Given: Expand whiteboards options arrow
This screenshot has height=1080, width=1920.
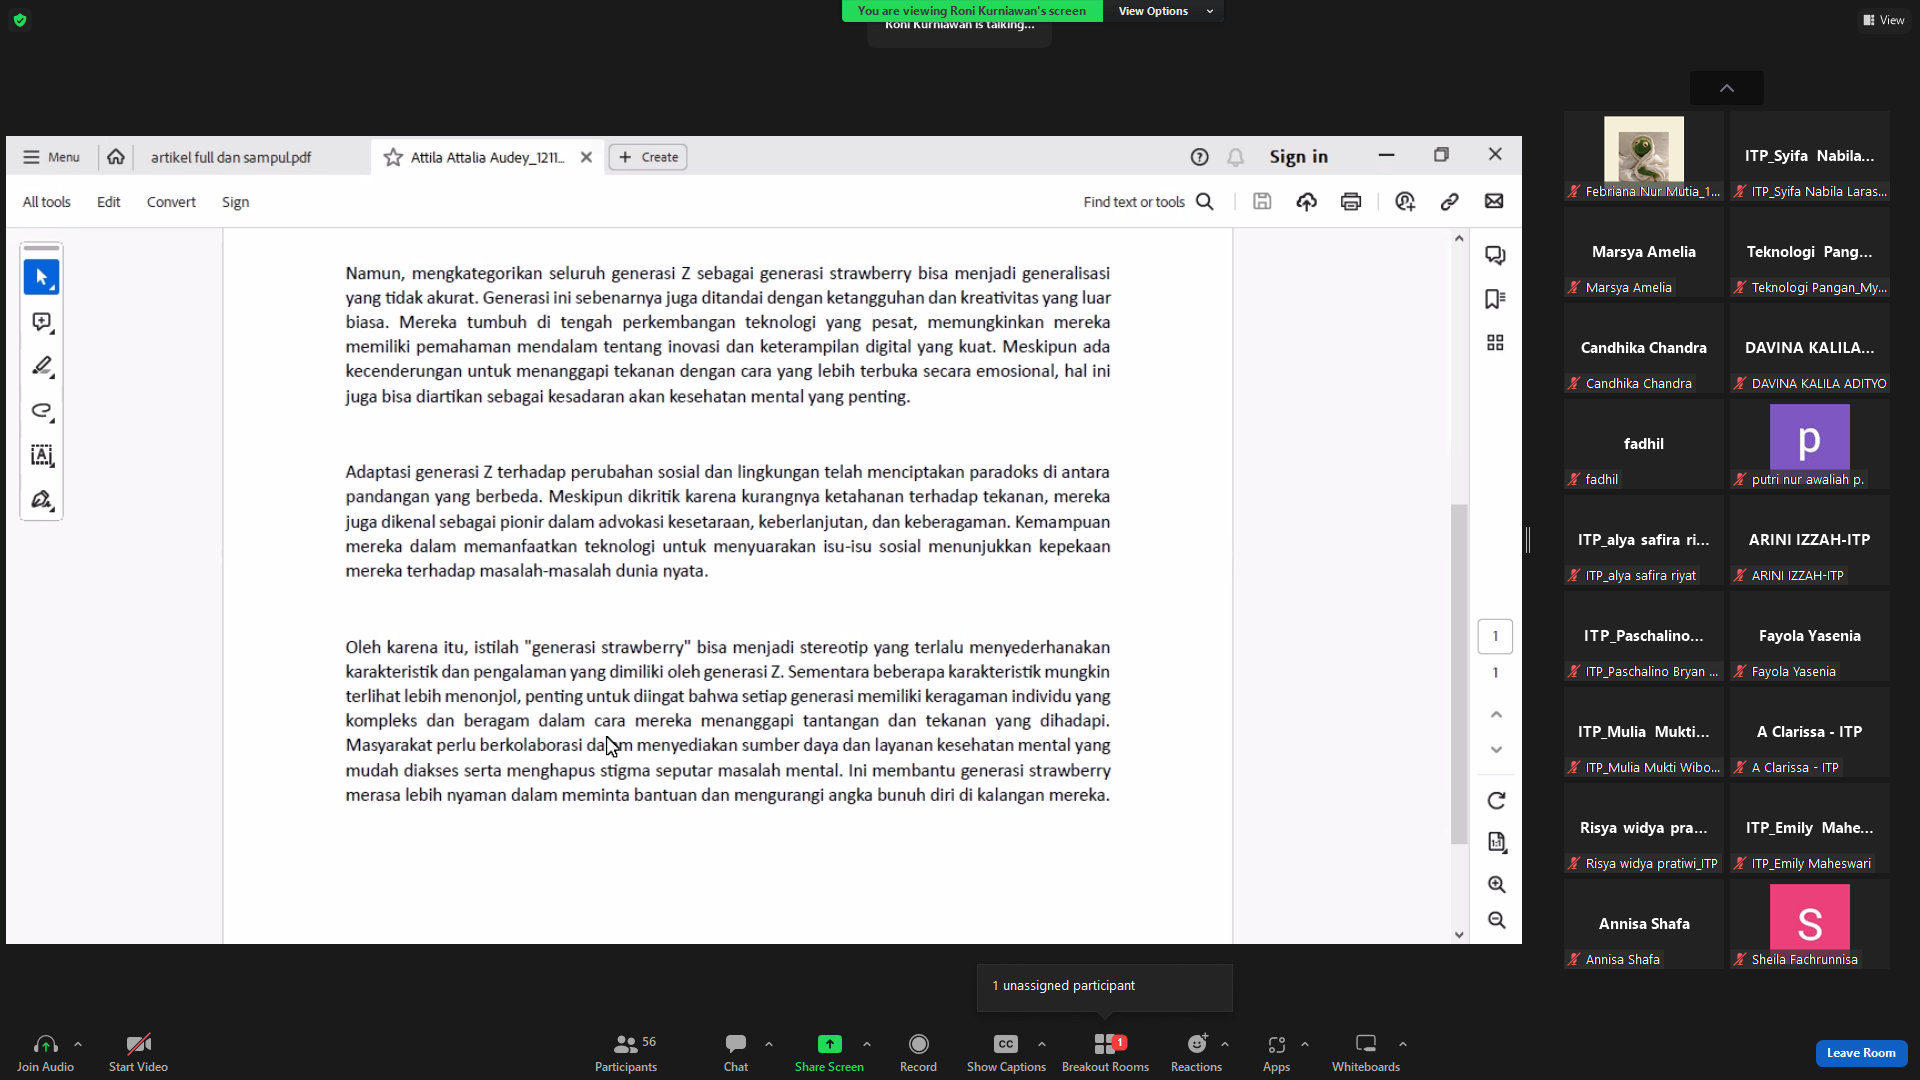Looking at the screenshot, I should [1403, 1044].
